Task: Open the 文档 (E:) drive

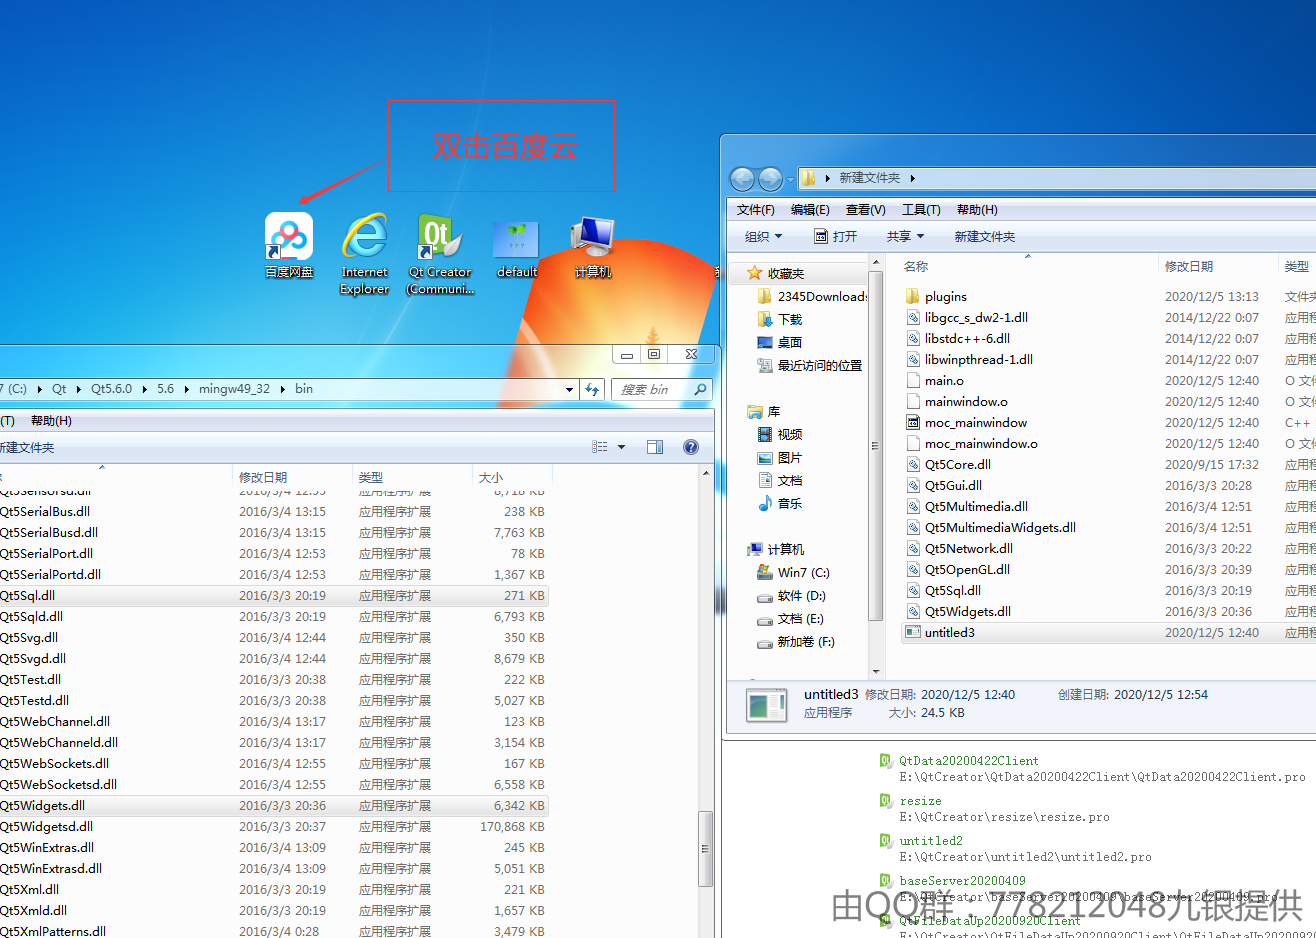Action: coord(791,618)
